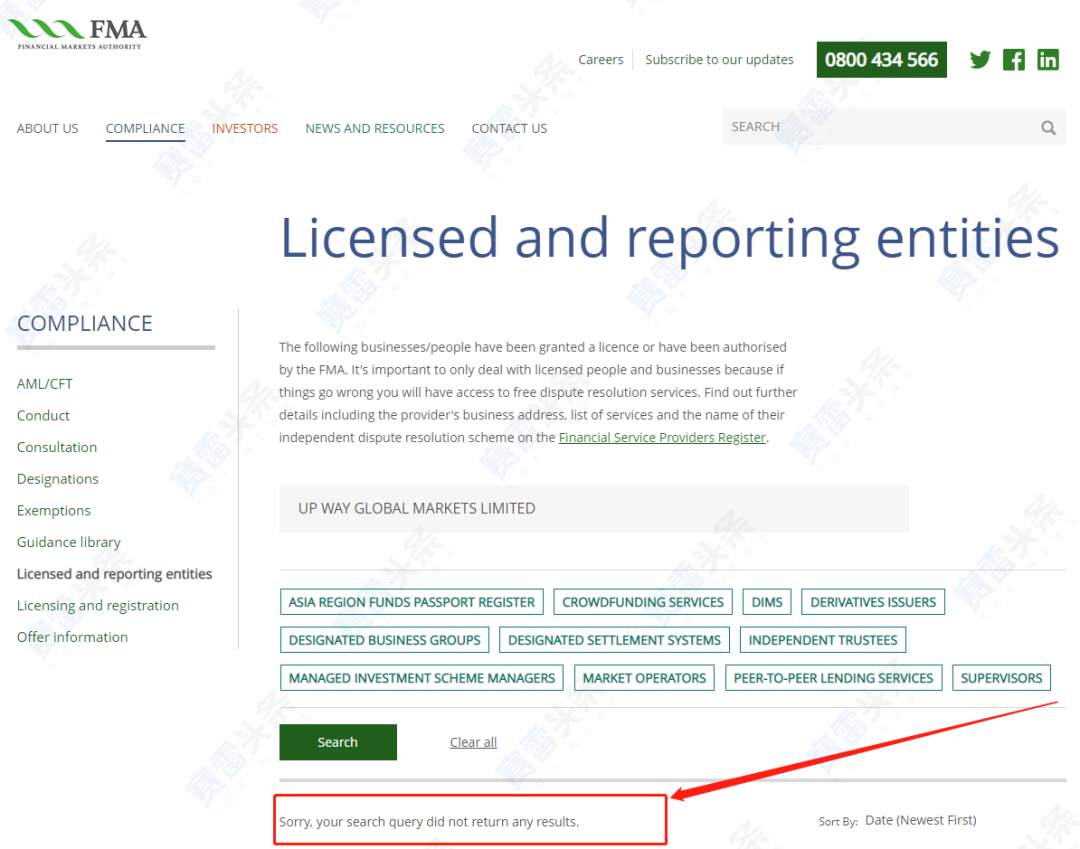Open the About Us menu
1080x849 pixels.
tap(48, 129)
